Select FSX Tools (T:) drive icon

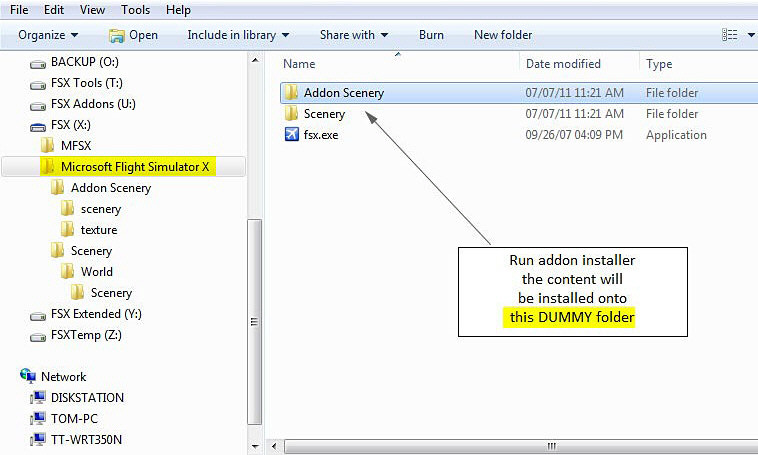click(x=38, y=85)
